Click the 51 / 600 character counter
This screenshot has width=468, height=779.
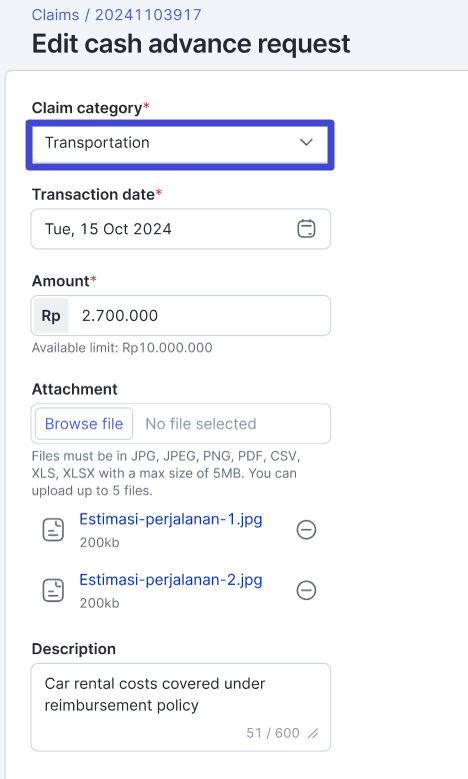(x=273, y=733)
